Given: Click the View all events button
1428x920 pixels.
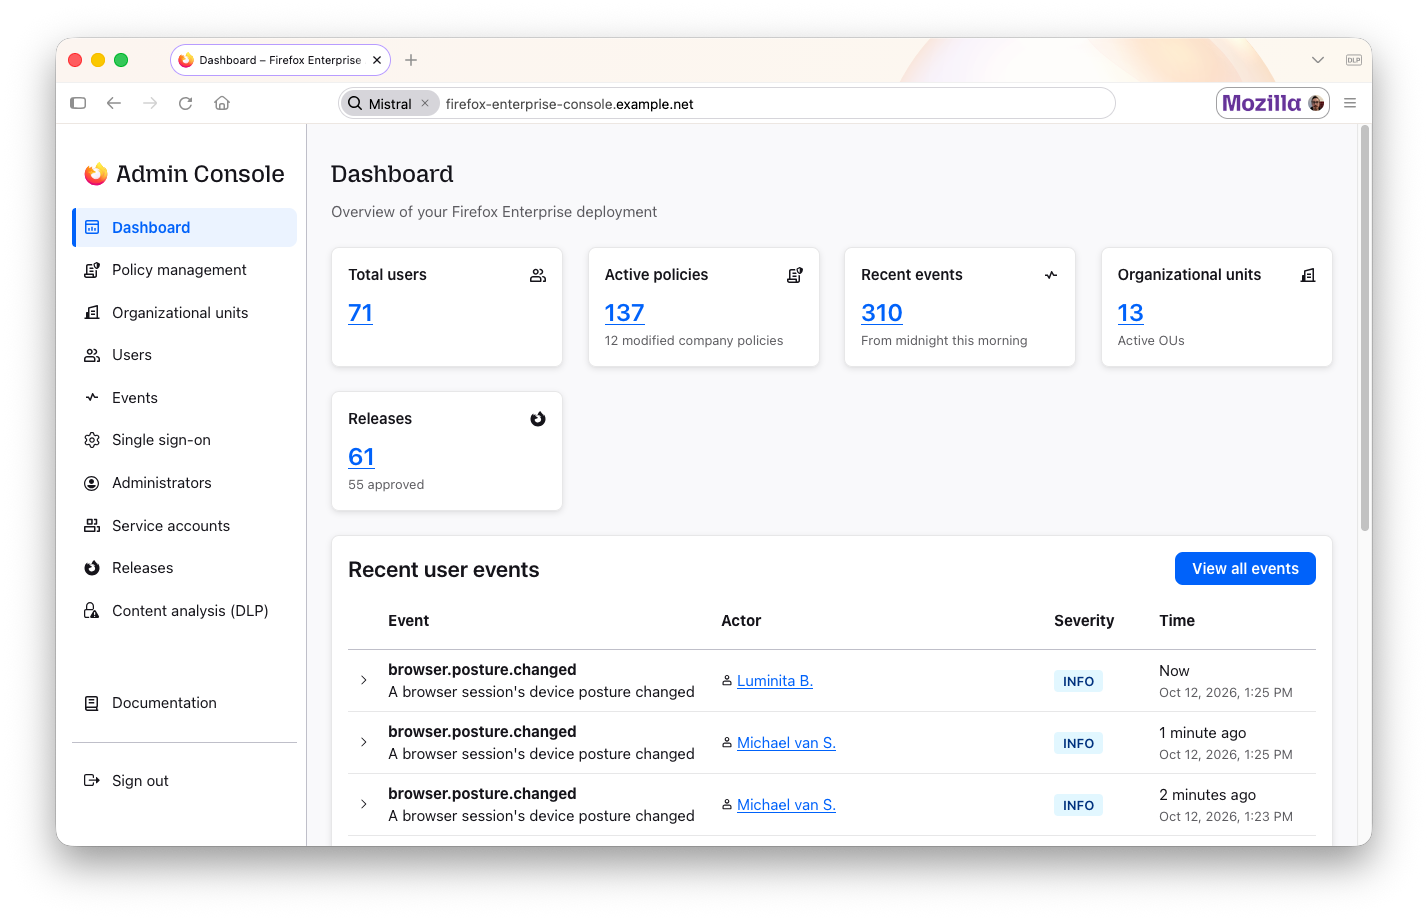Looking at the screenshot, I should [x=1245, y=568].
